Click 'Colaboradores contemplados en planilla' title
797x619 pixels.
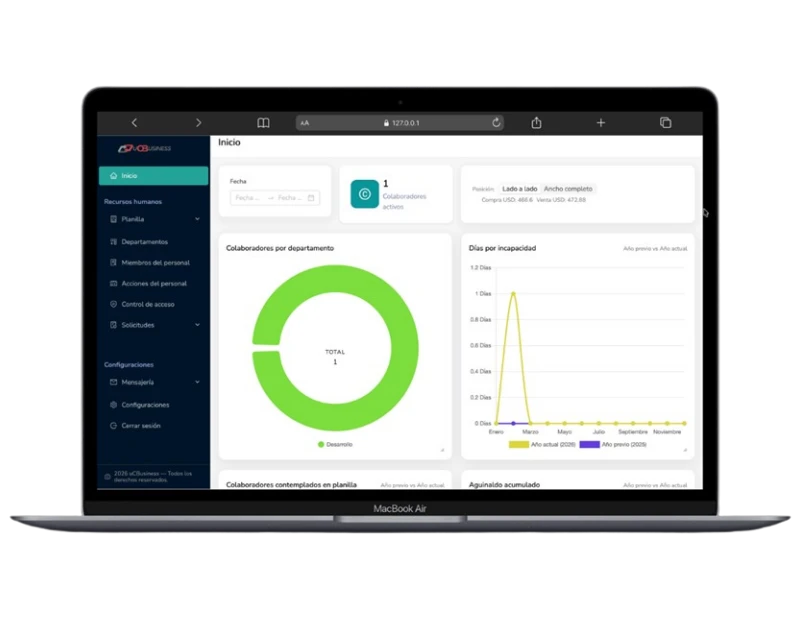[291, 485]
